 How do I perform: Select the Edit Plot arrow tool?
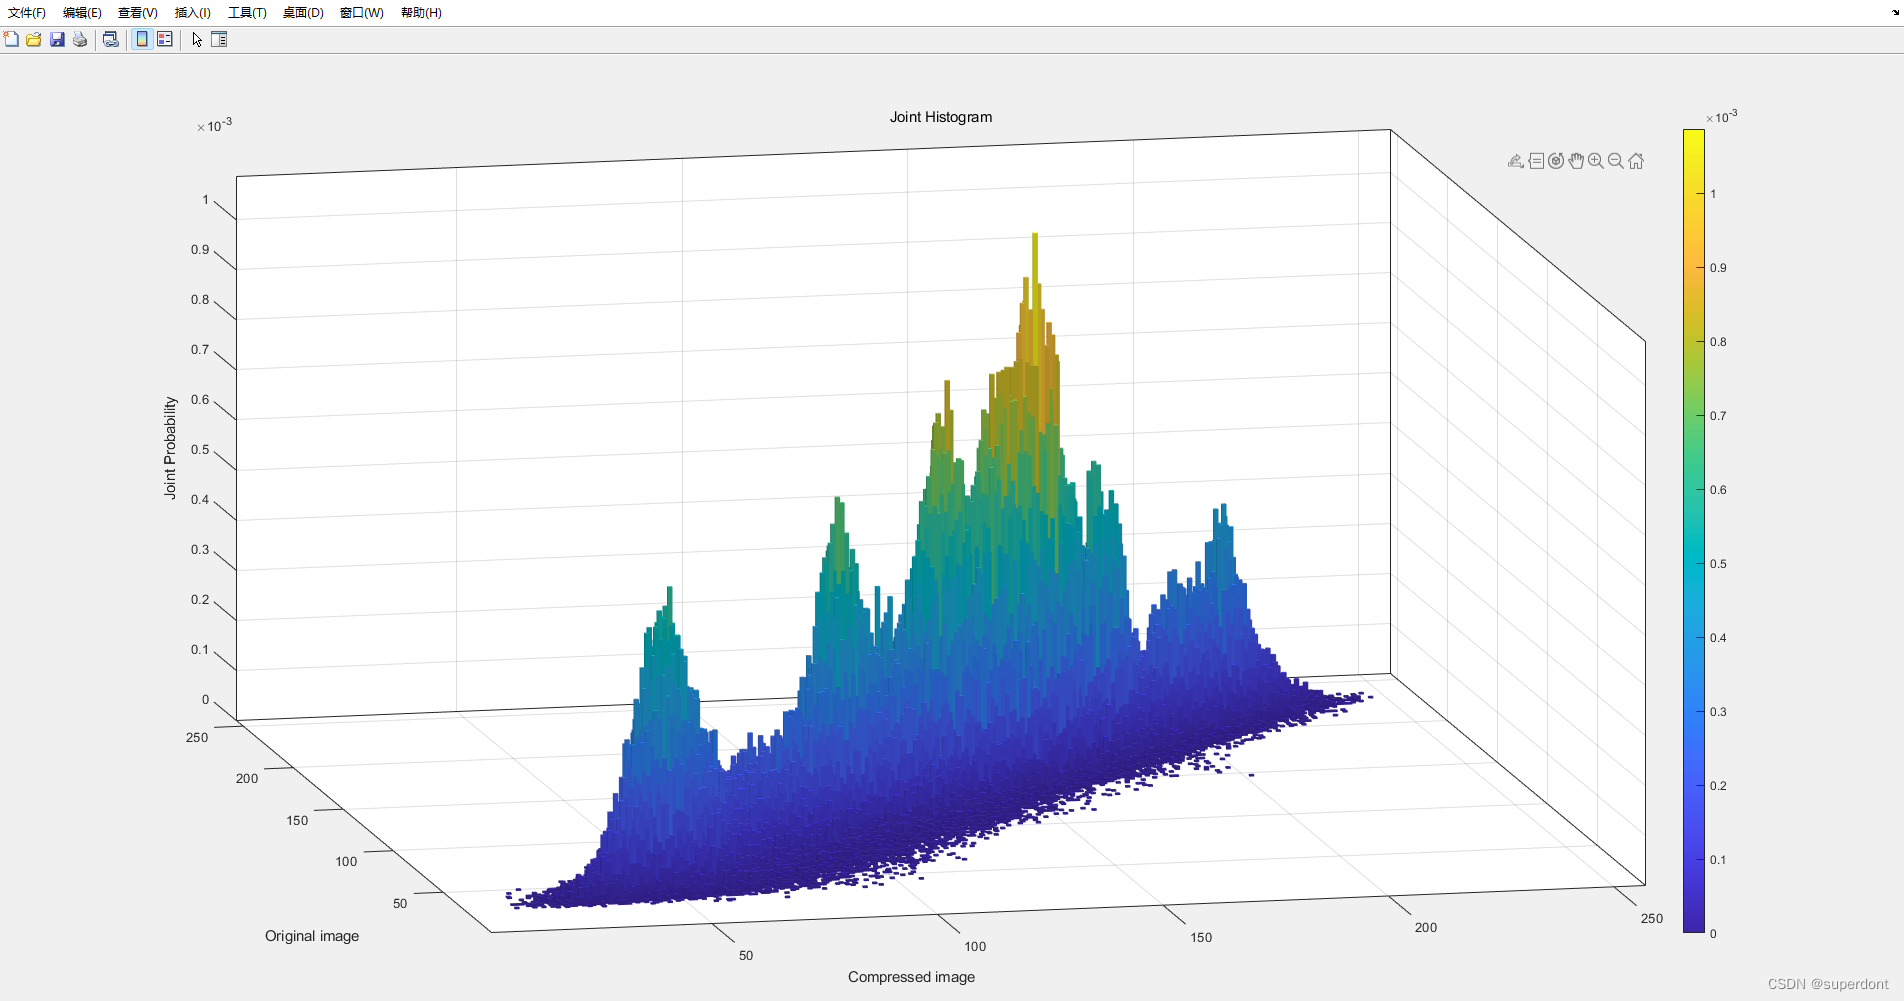click(x=197, y=39)
